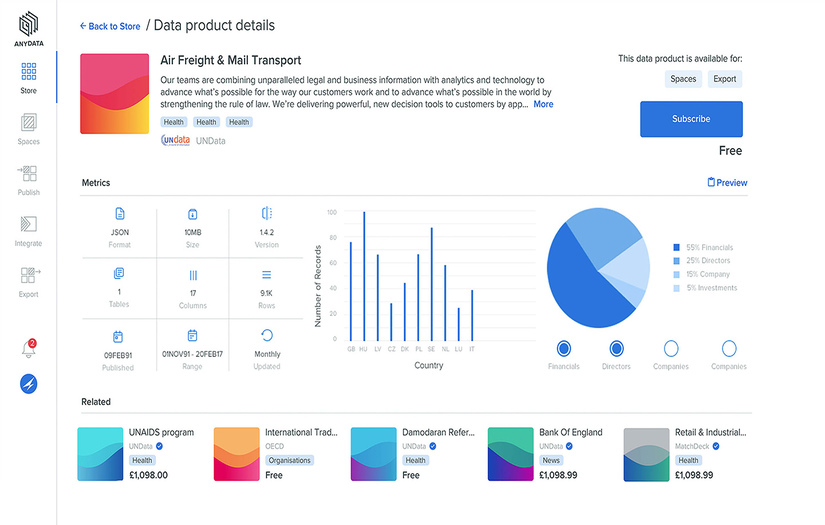Select the Financials radio button
This screenshot has width=825, height=525.
coord(564,348)
